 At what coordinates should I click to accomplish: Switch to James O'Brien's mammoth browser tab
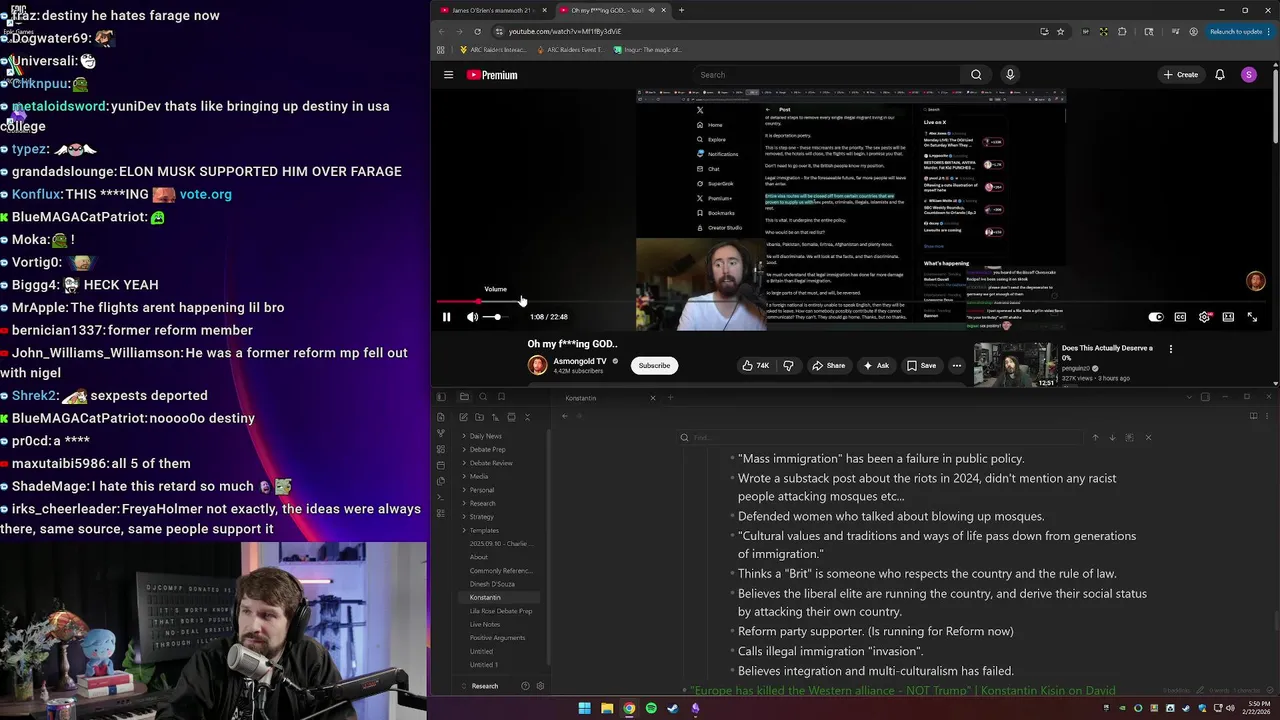click(493, 10)
